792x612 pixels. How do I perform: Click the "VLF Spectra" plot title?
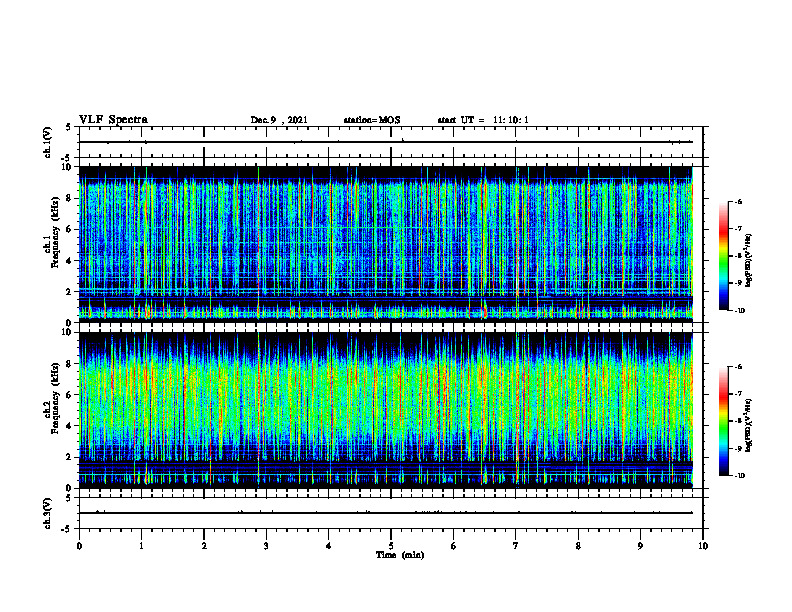tap(113, 120)
